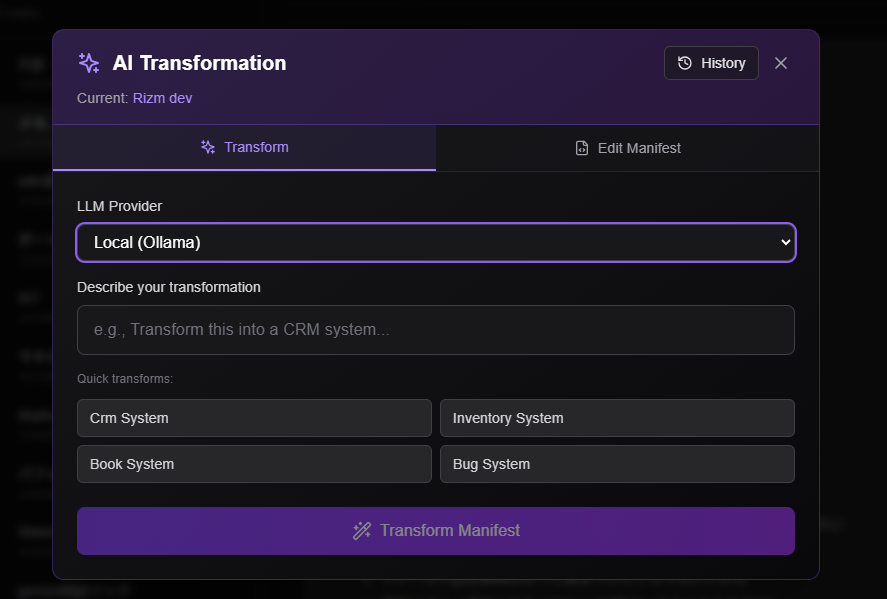Image resolution: width=887 pixels, height=599 pixels.
Task: Switch to the Edit Manifest tab
Action: (x=627, y=148)
